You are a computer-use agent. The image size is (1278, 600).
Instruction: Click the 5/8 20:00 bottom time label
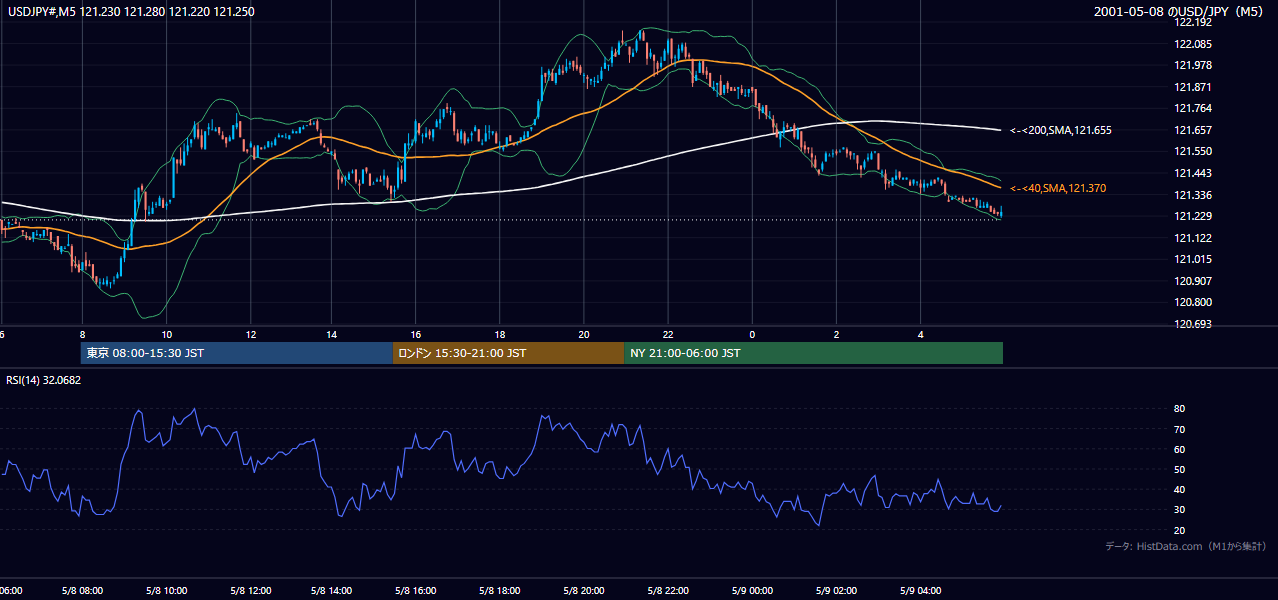click(x=583, y=591)
